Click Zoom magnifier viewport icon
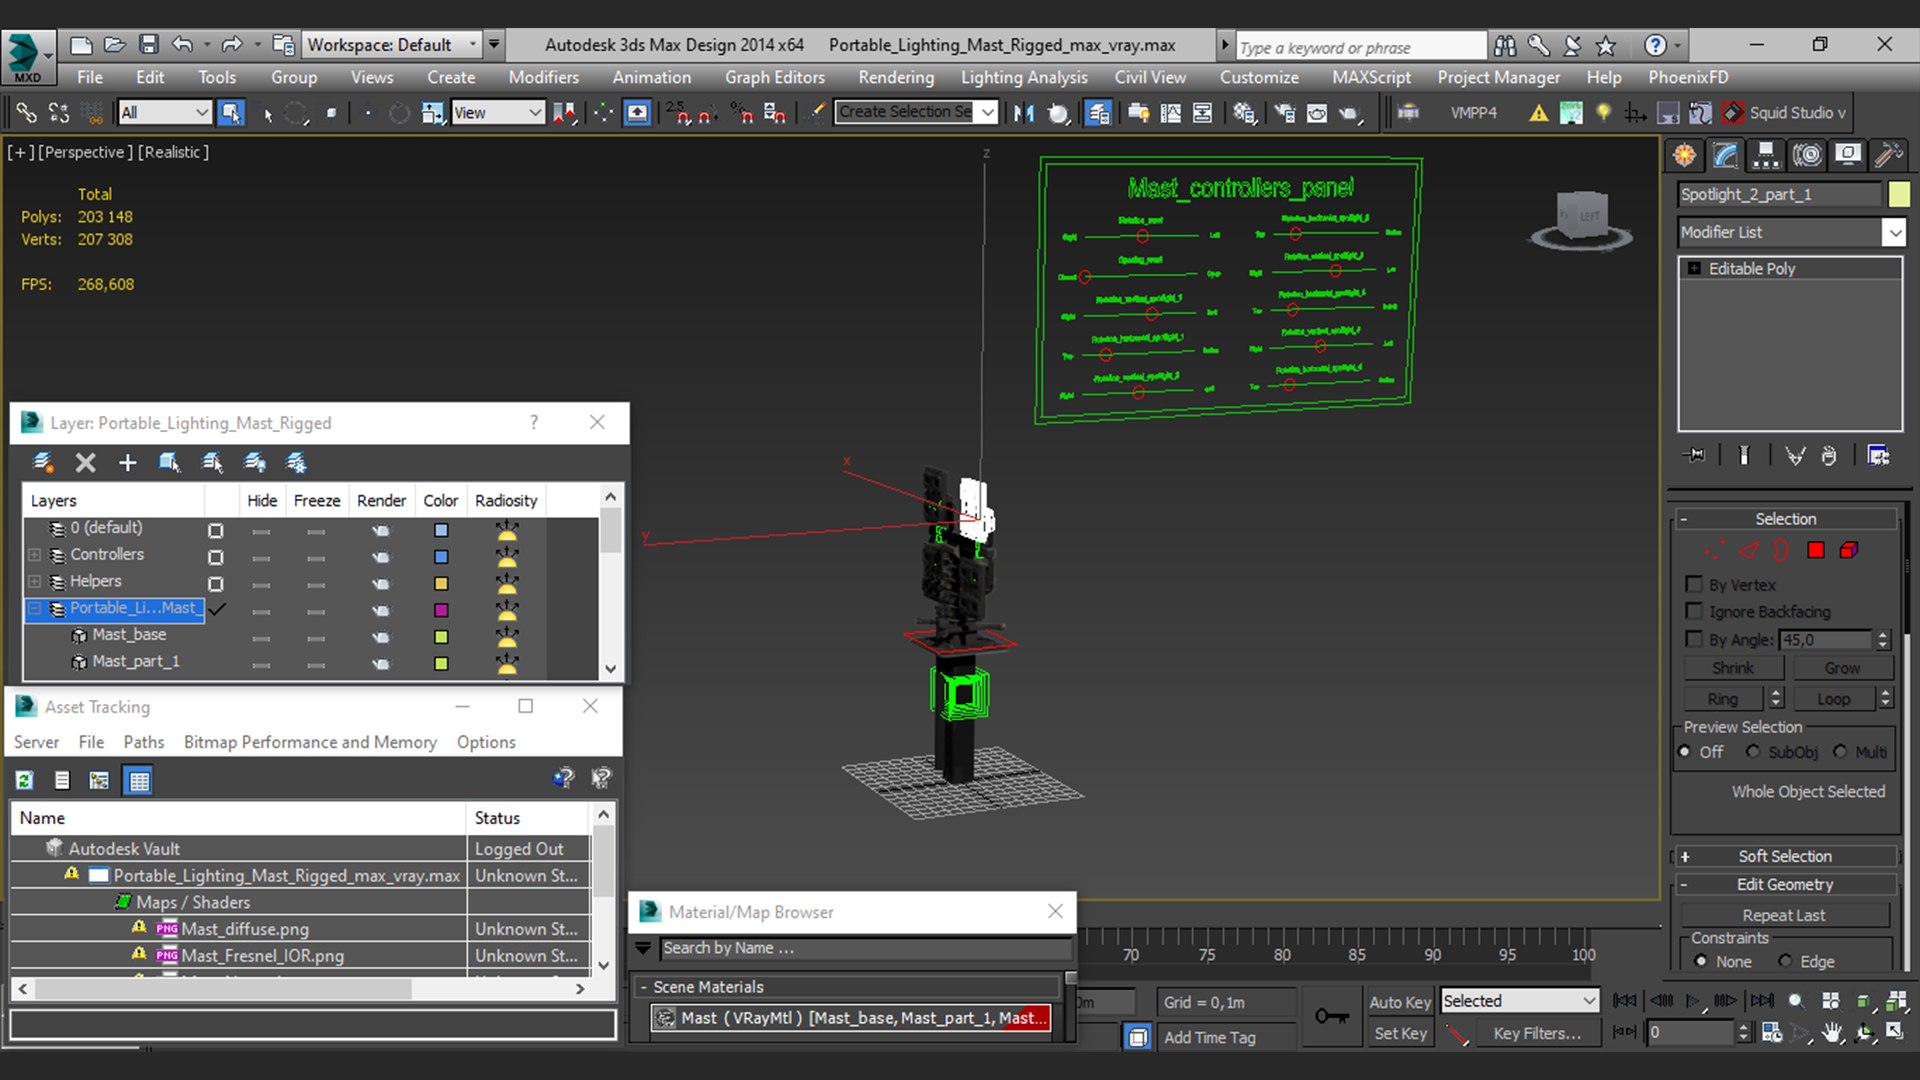This screenshot has height=1080, width=1920. 1797,1001
